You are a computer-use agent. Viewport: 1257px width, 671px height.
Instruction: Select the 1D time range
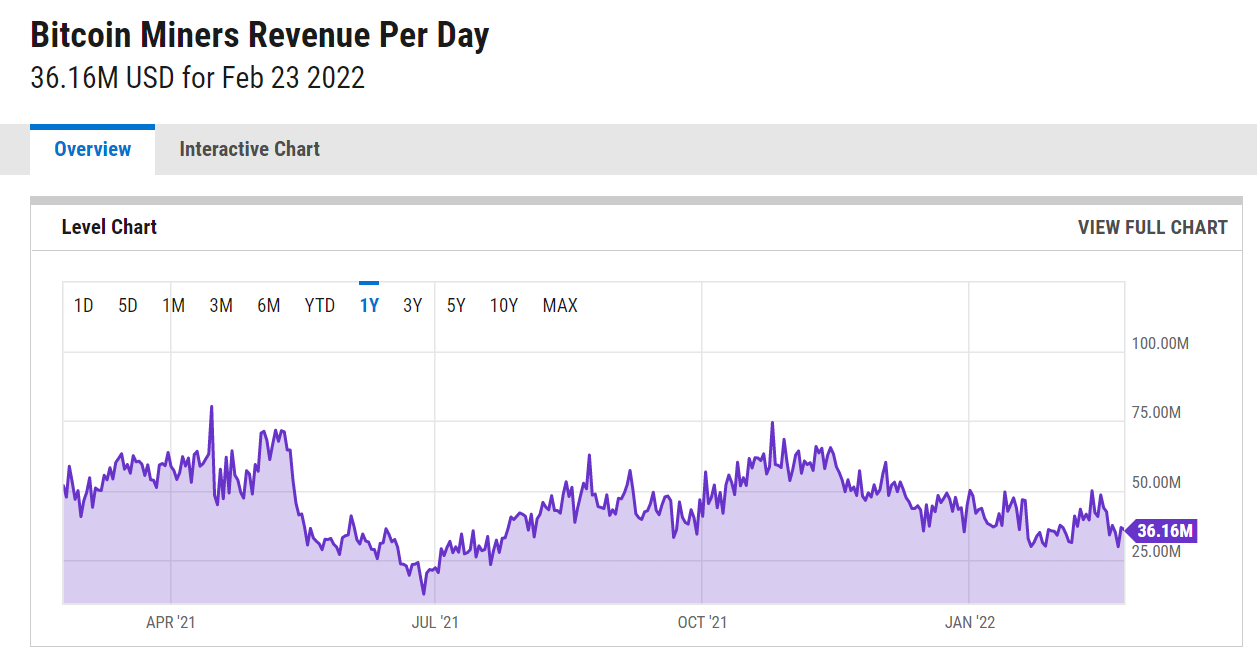pos(84,306)
